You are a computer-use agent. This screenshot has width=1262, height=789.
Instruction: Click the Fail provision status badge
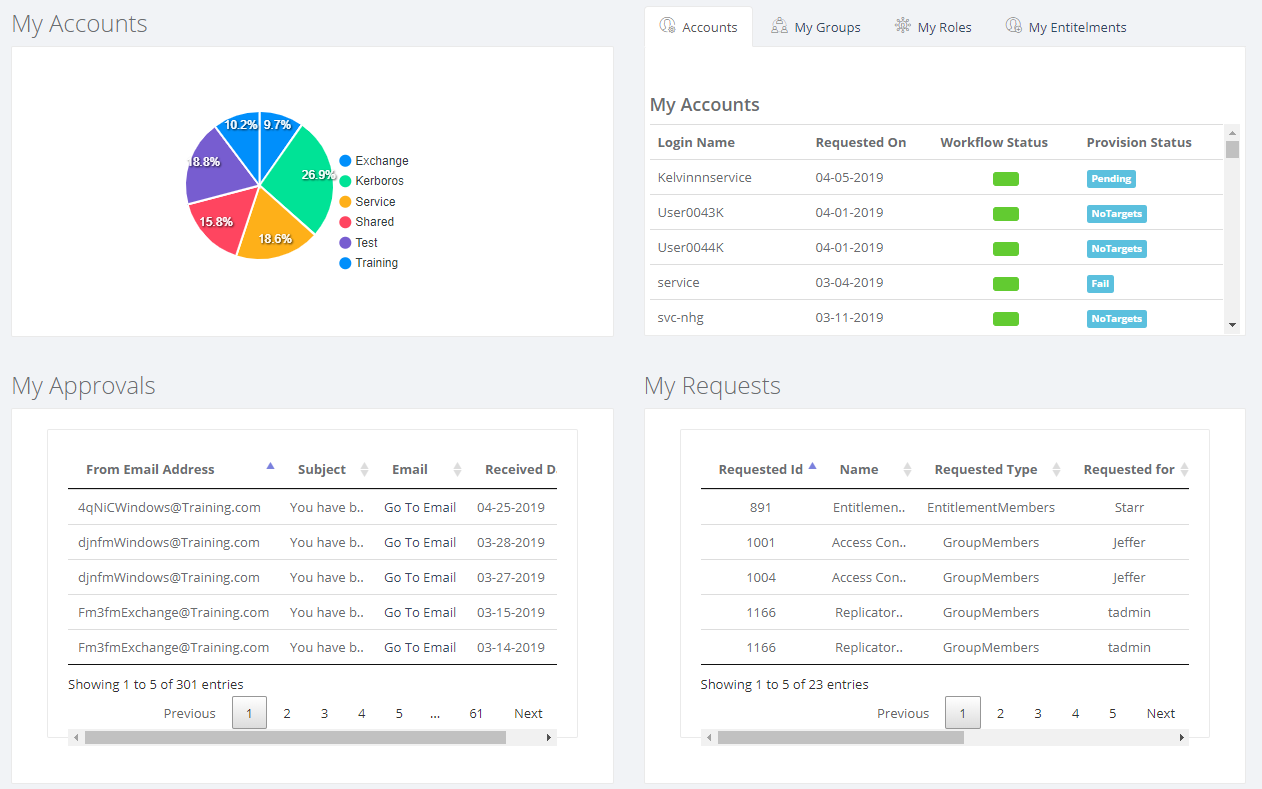pyautogui.click(x=1100, y=284)
